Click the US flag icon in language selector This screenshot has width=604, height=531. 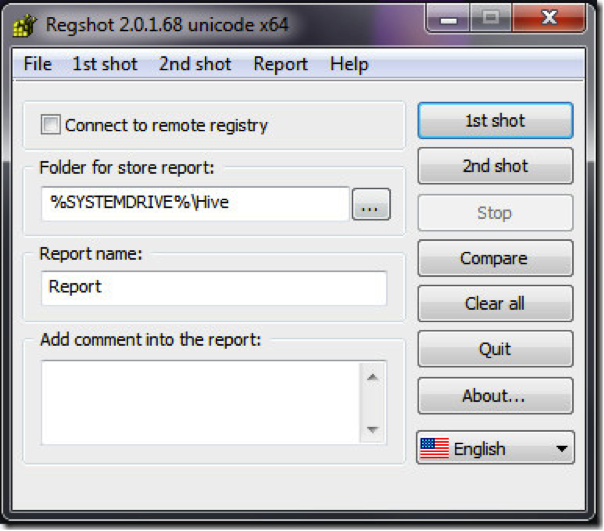click(435, 448)
